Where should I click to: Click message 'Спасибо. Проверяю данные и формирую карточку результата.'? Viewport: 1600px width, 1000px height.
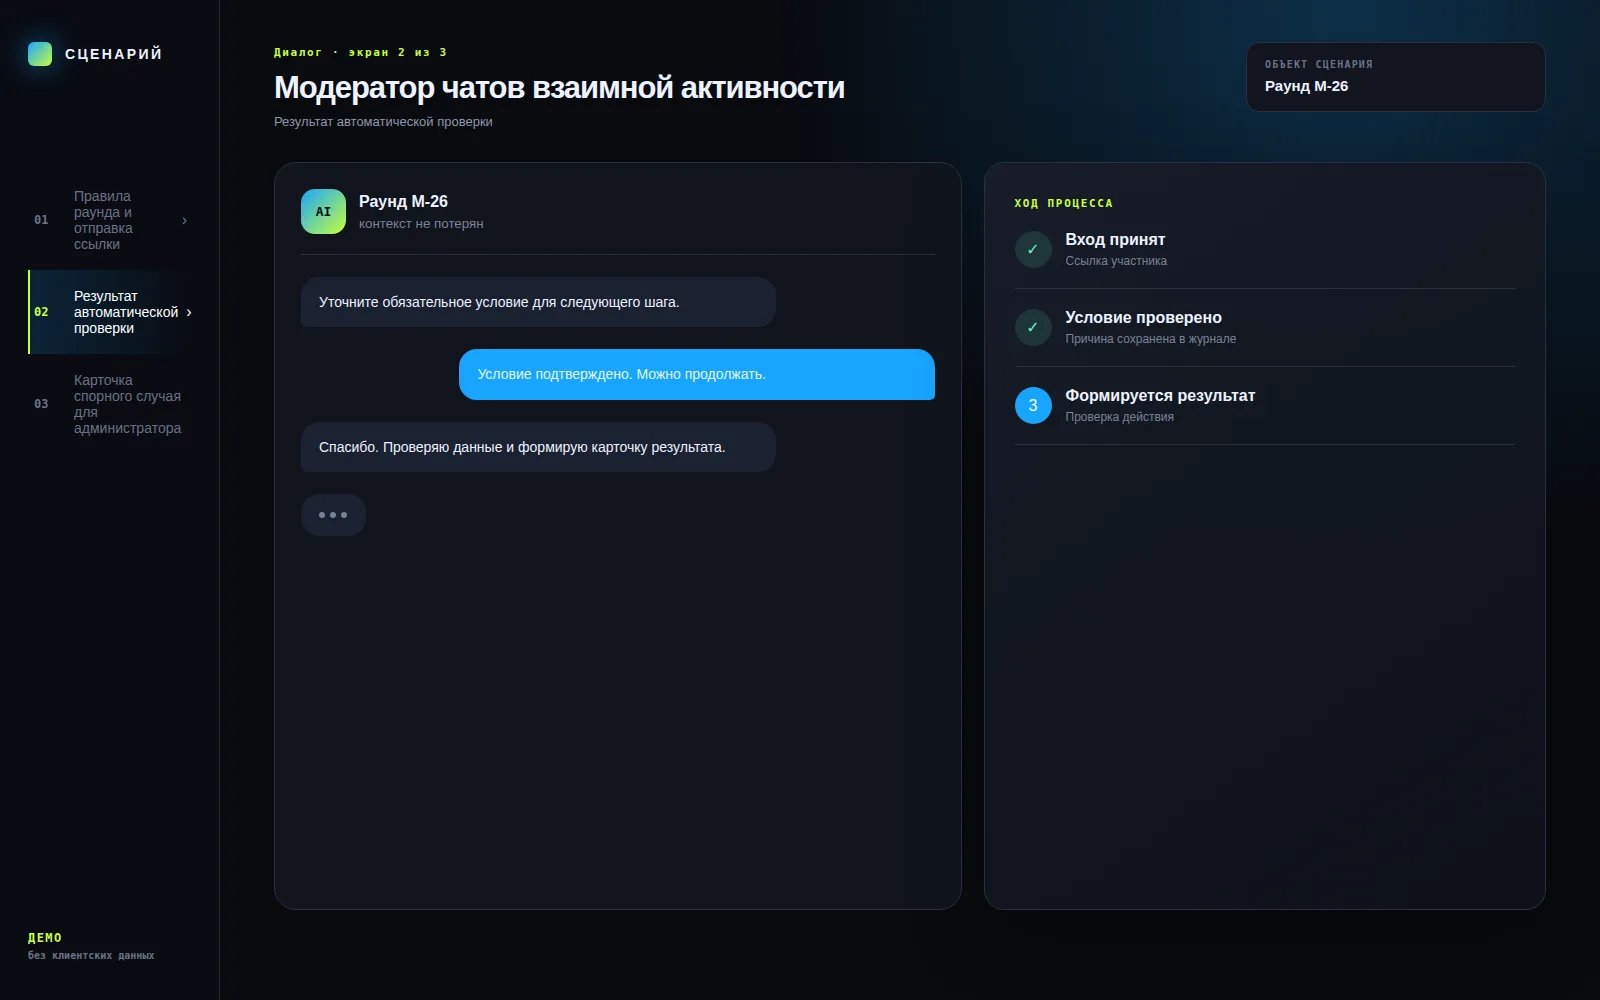pyautogui.click(x=538, y=447)
